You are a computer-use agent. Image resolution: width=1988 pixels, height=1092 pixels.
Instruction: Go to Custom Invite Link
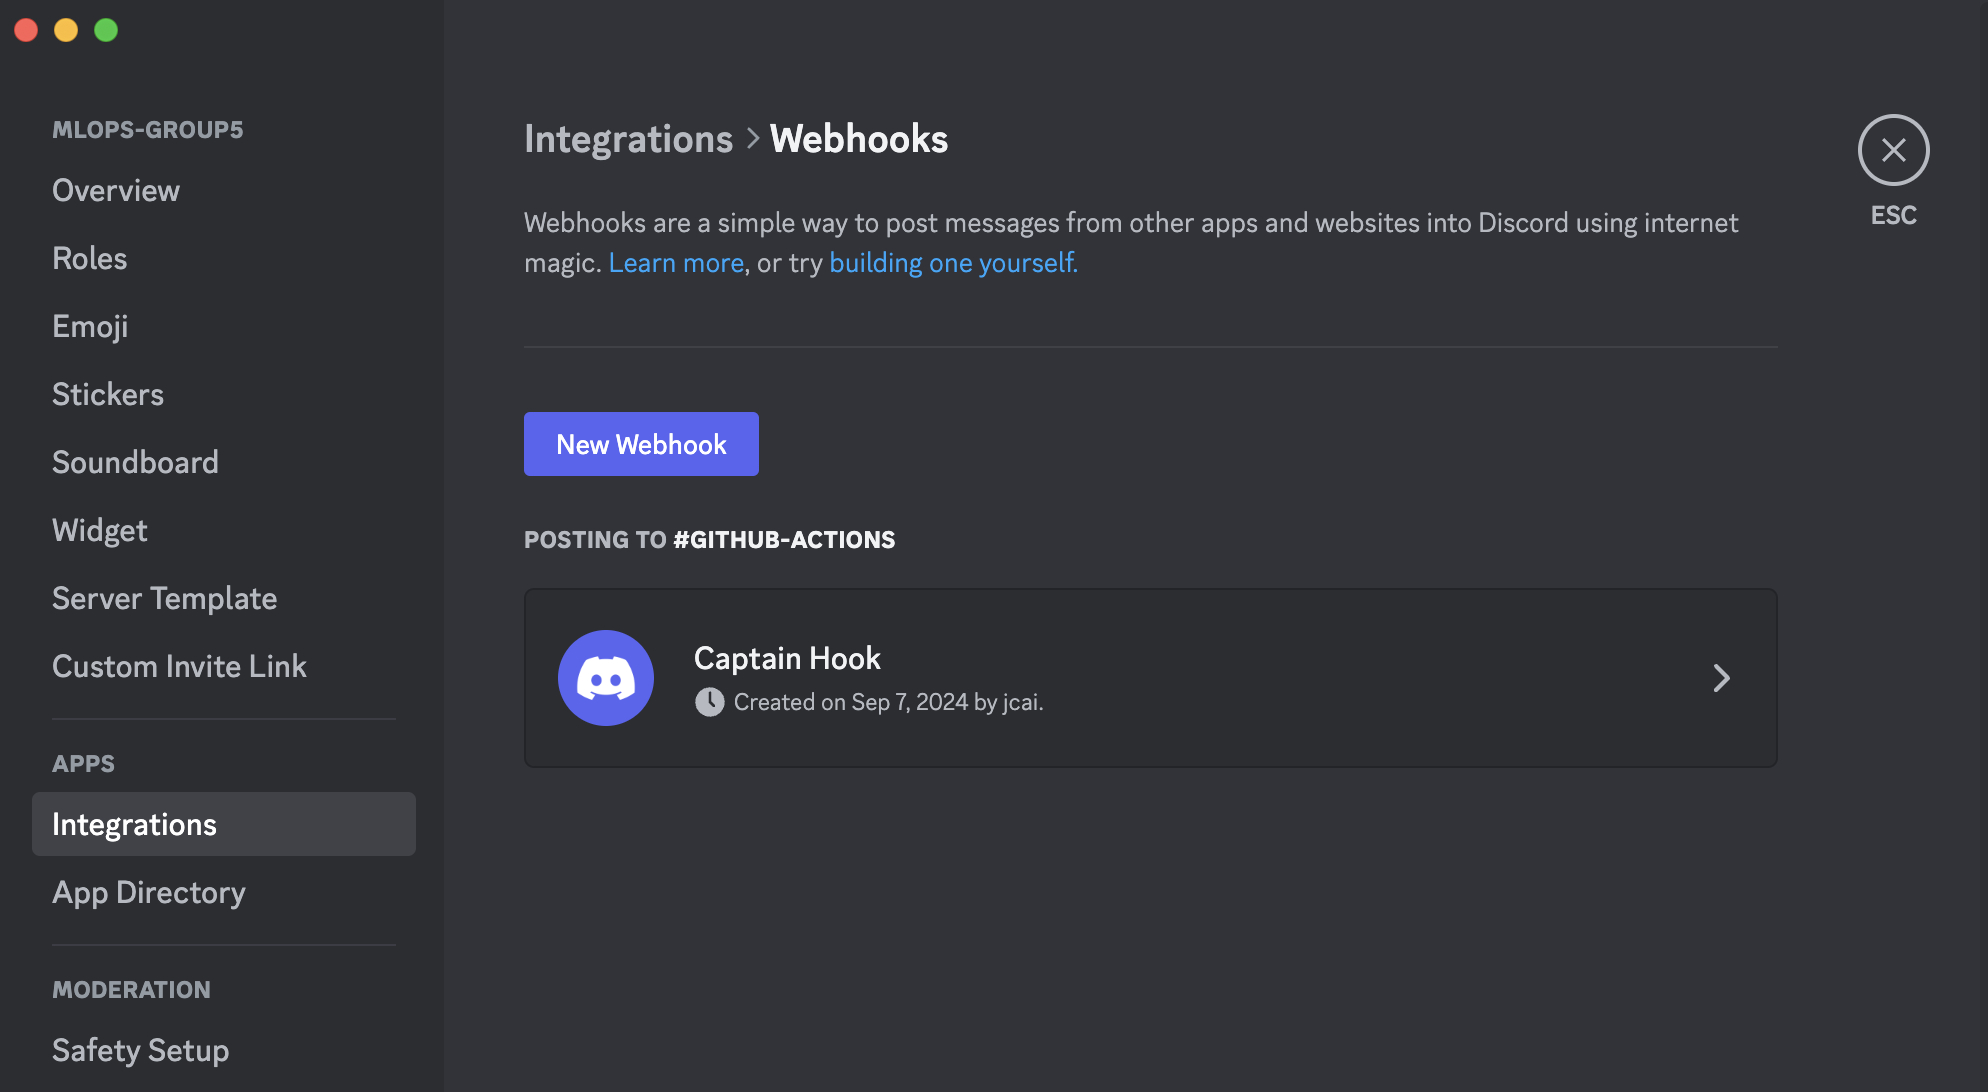point(179,666)
